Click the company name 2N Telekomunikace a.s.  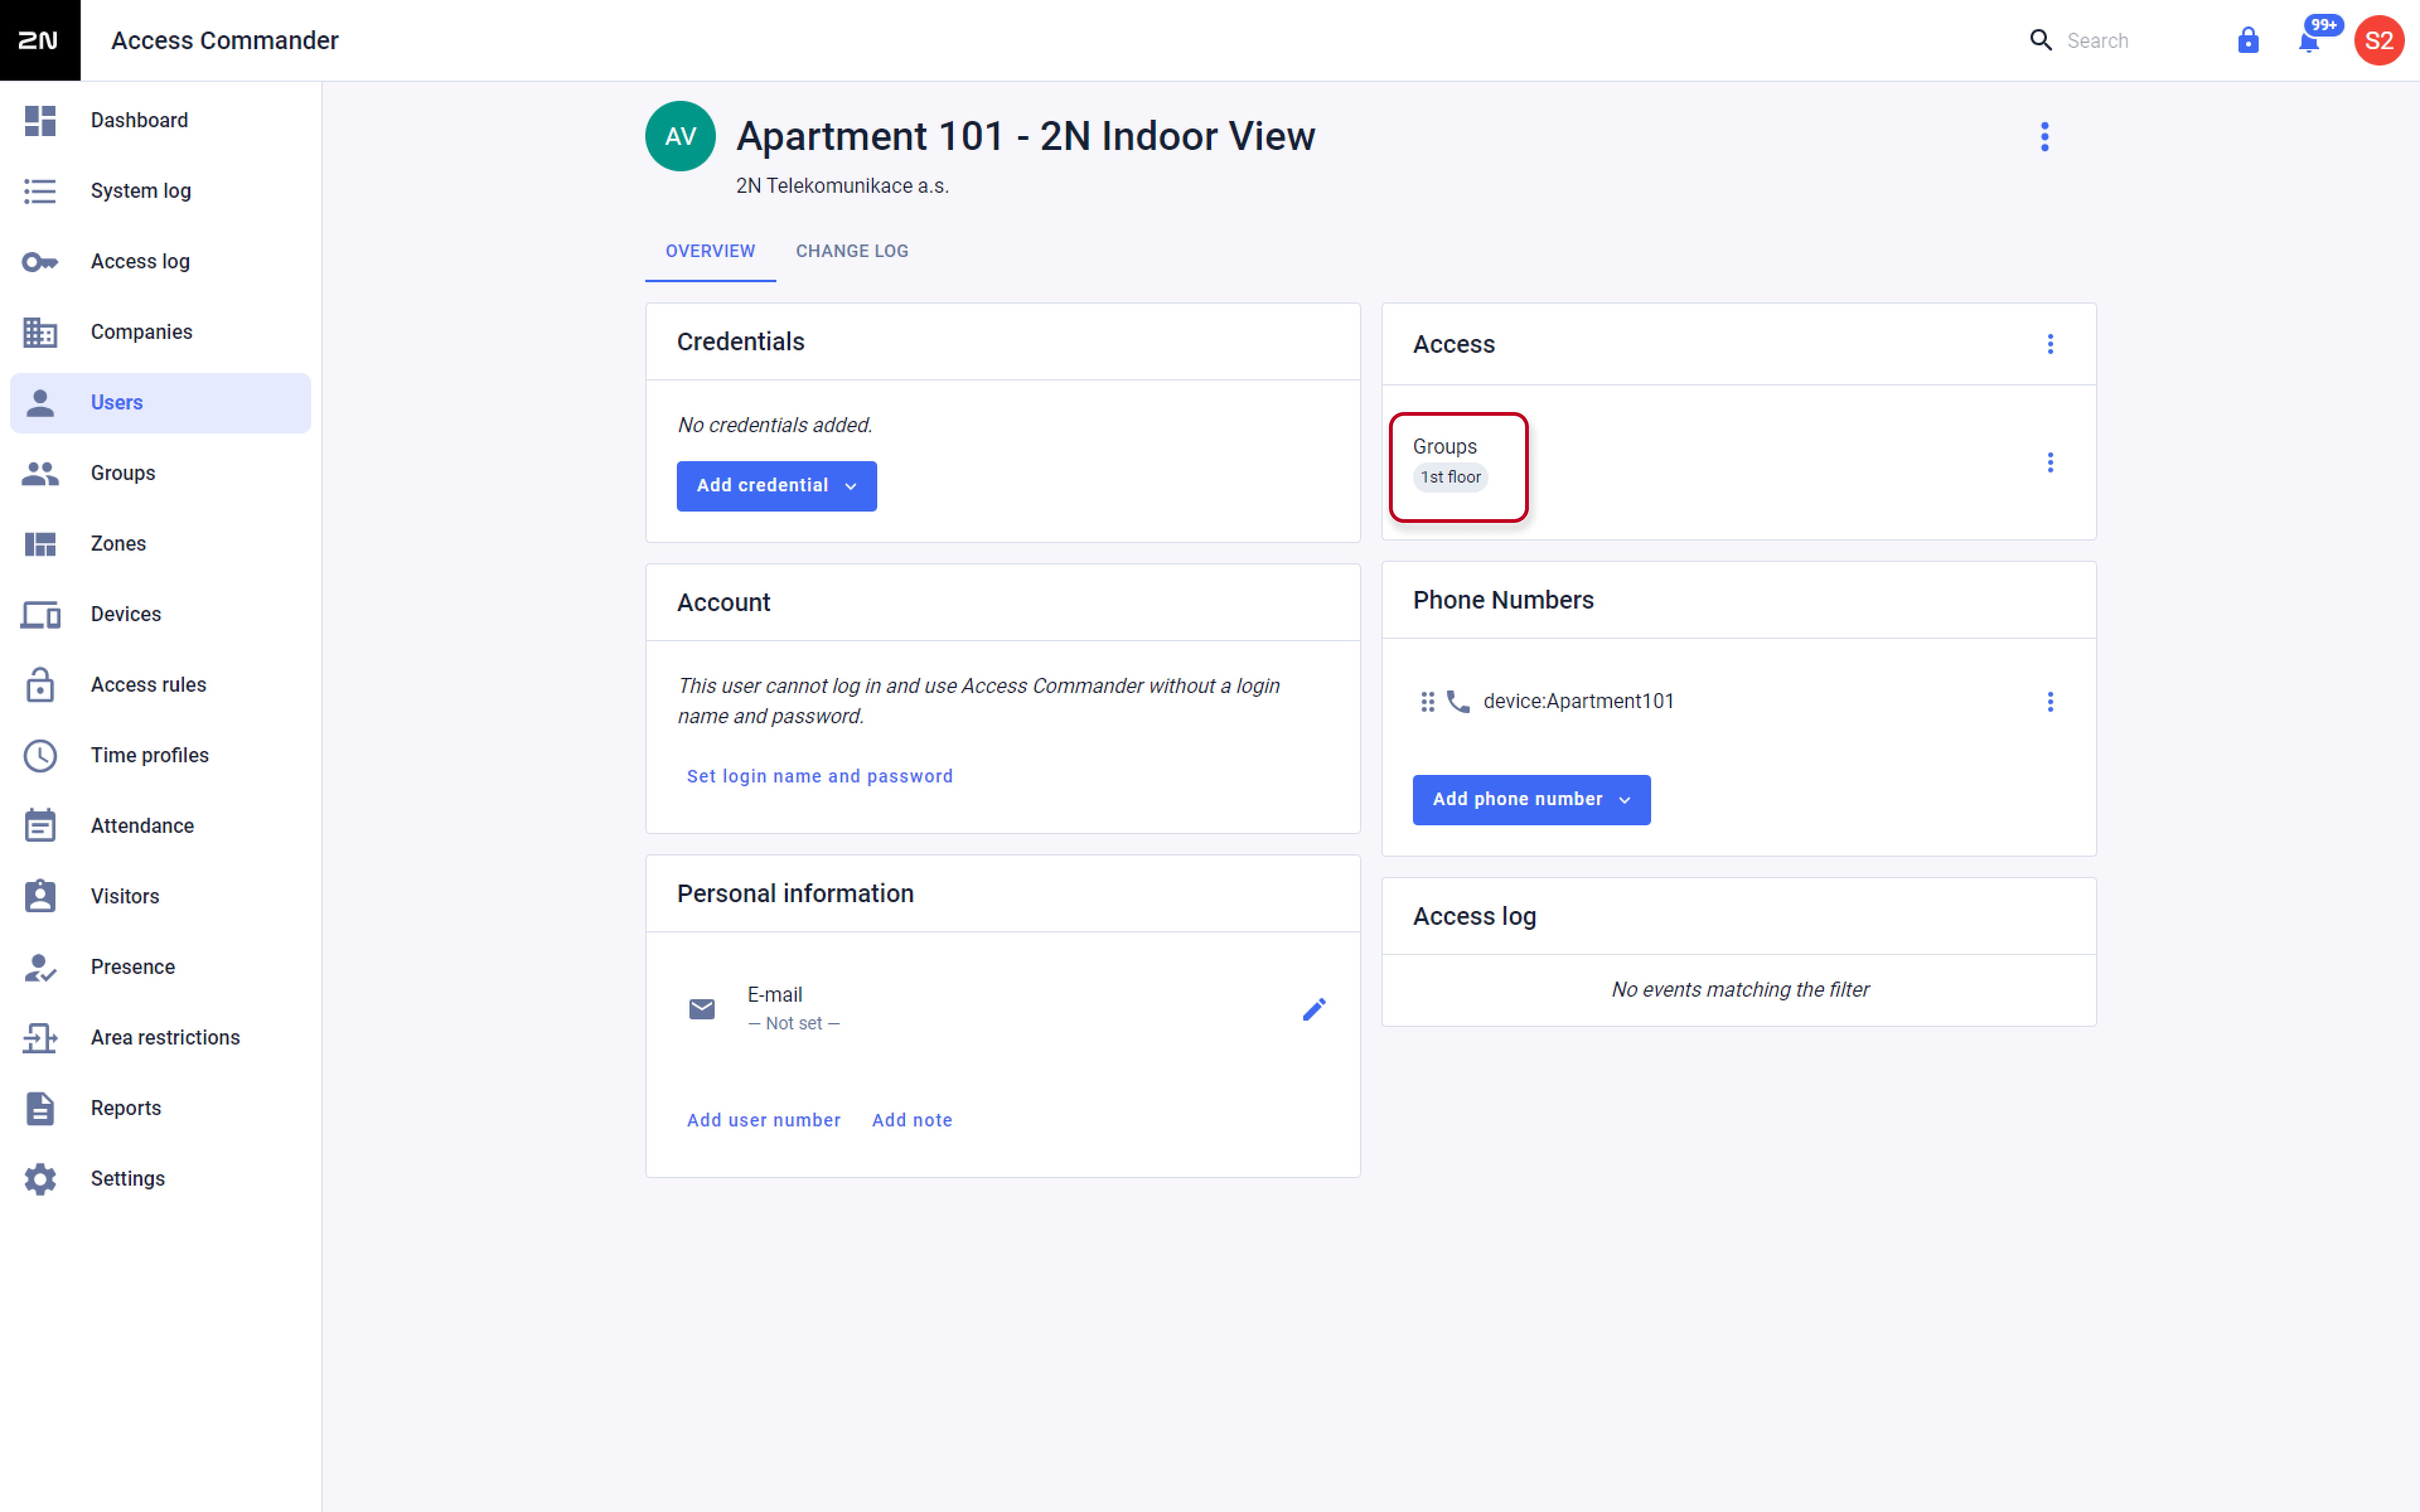point(842,186)
